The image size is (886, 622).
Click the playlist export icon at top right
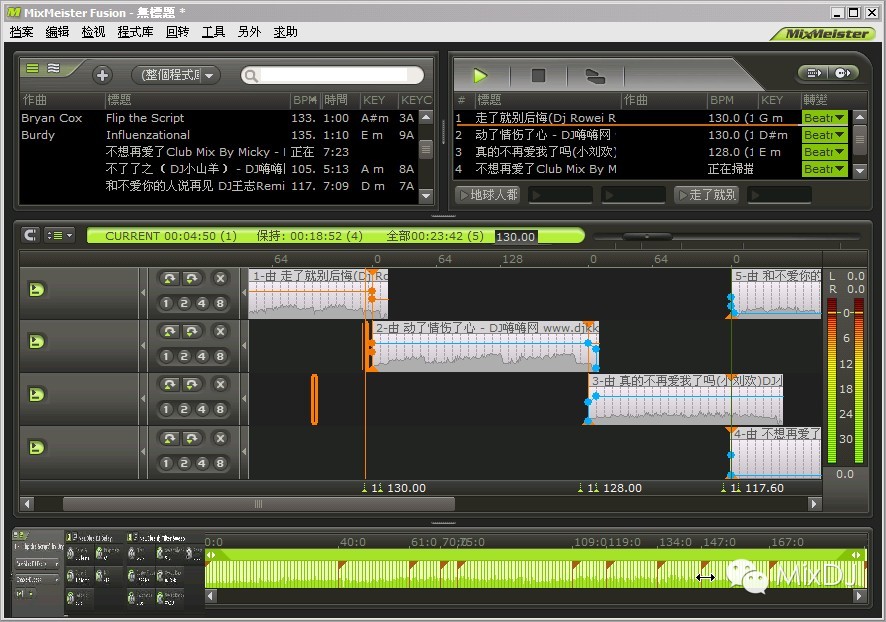tap(814, 73)
